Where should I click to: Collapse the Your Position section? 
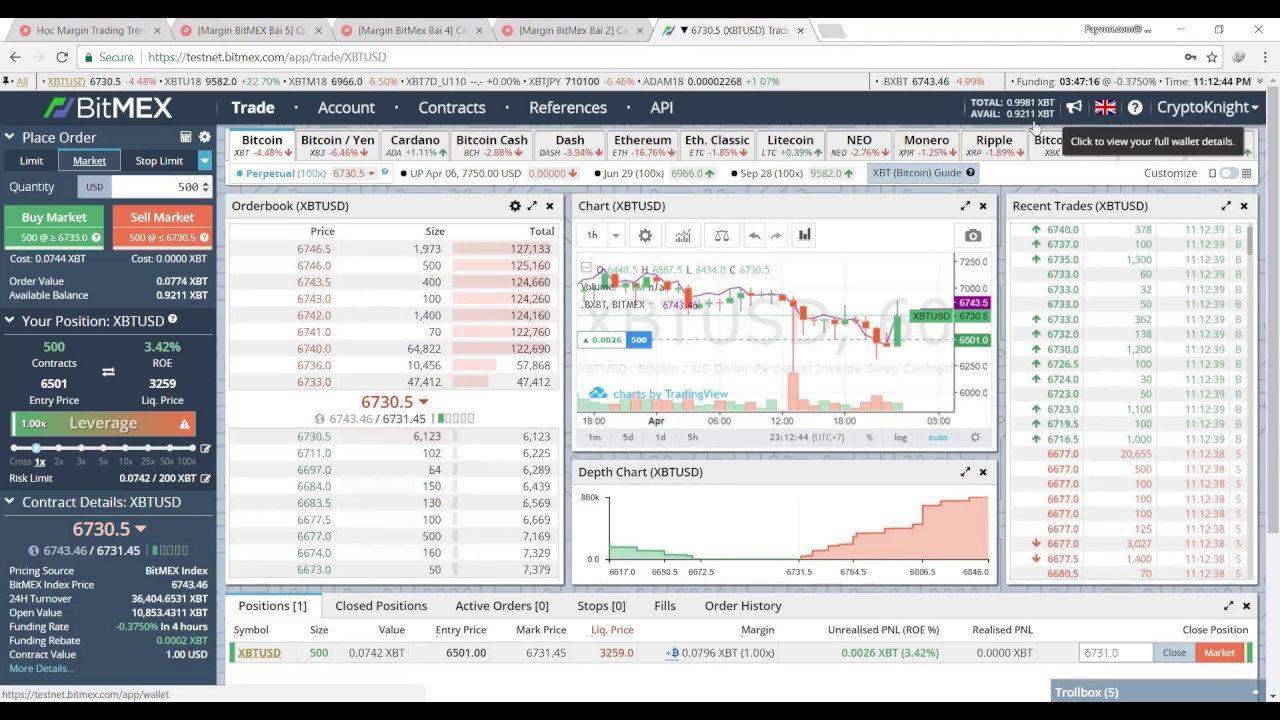(9, 321)
